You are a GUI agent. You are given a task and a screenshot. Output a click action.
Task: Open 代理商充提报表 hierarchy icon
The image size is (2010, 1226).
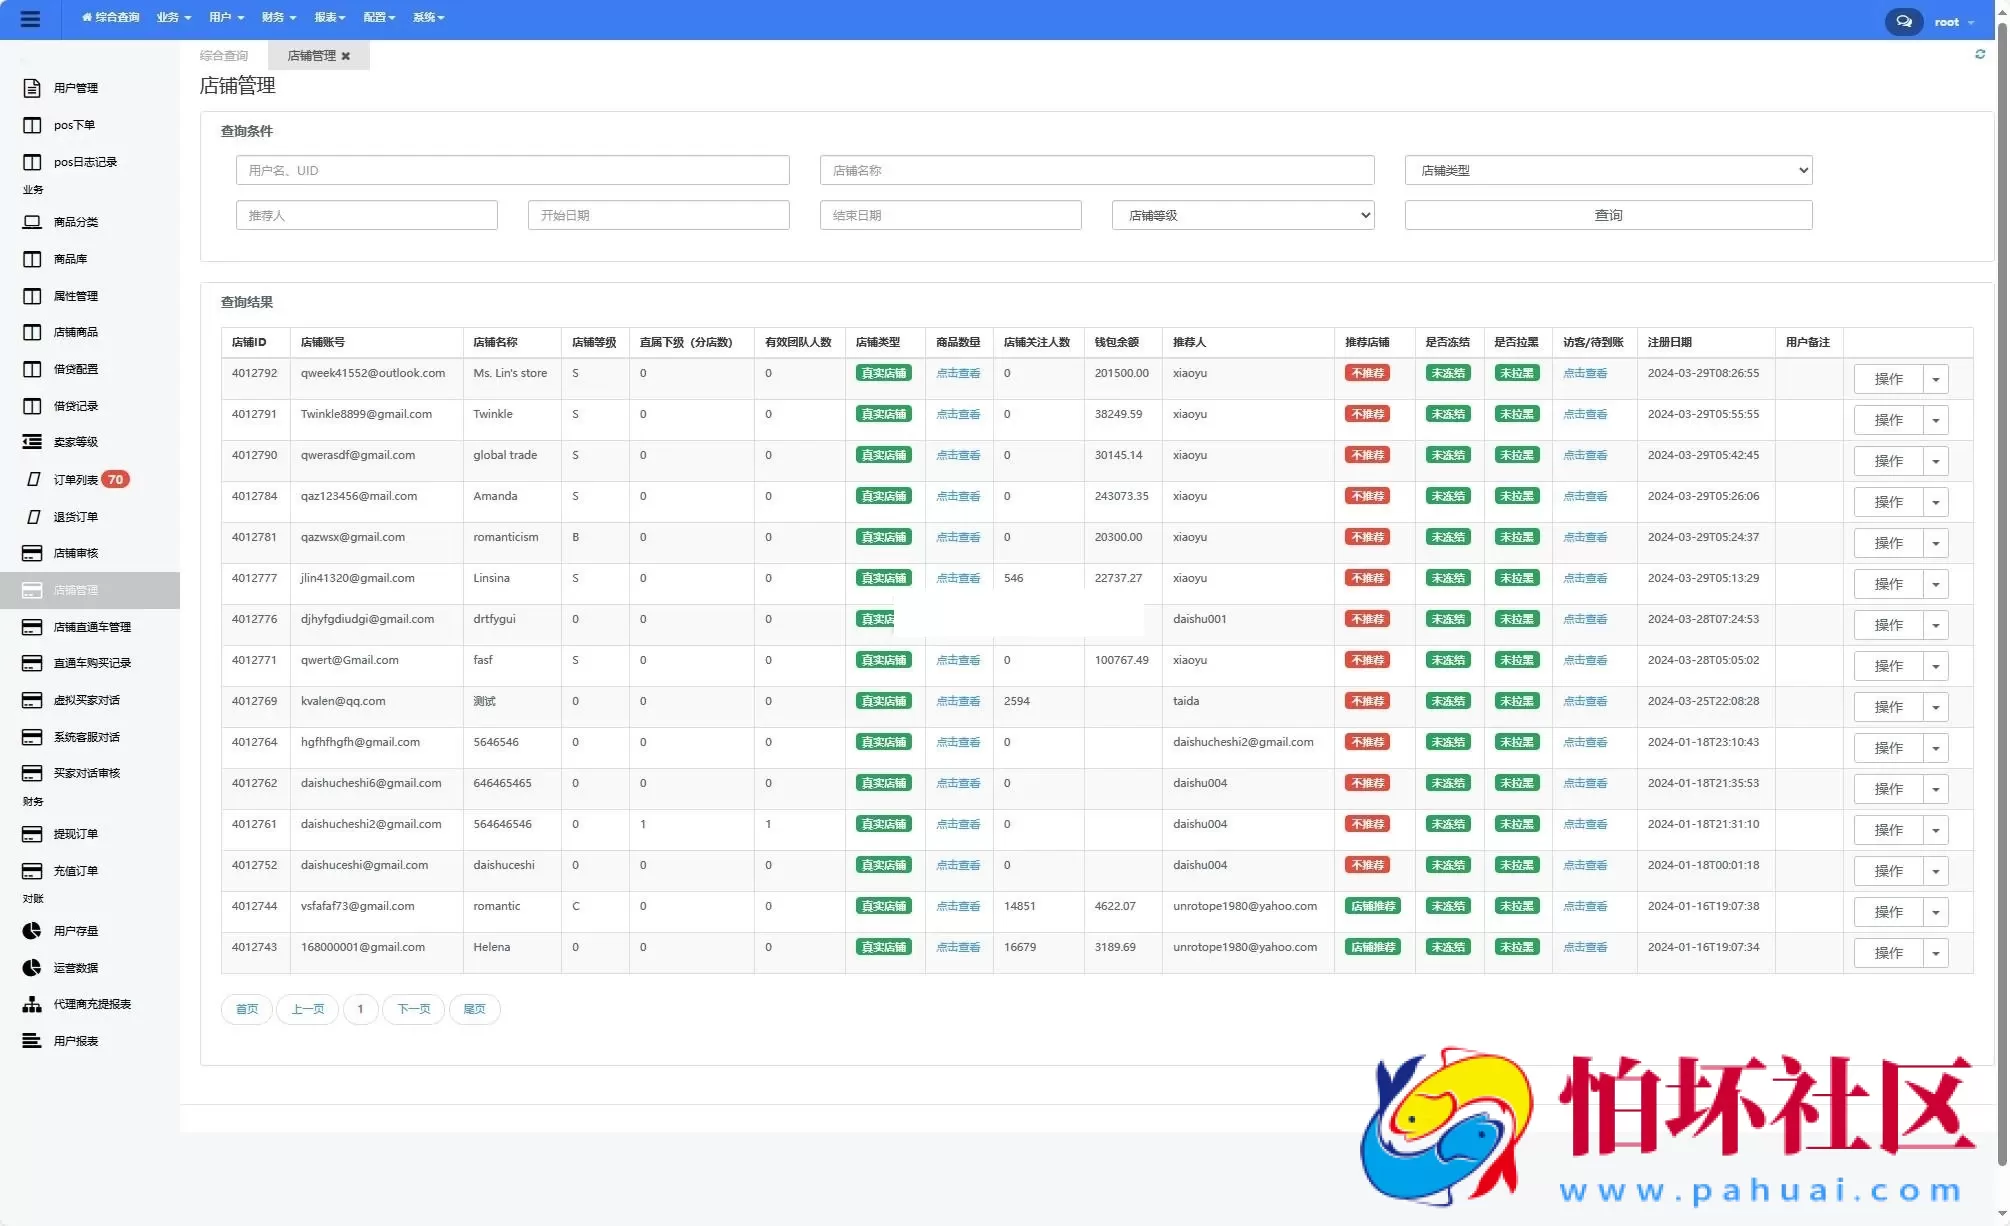[32, 1004]
